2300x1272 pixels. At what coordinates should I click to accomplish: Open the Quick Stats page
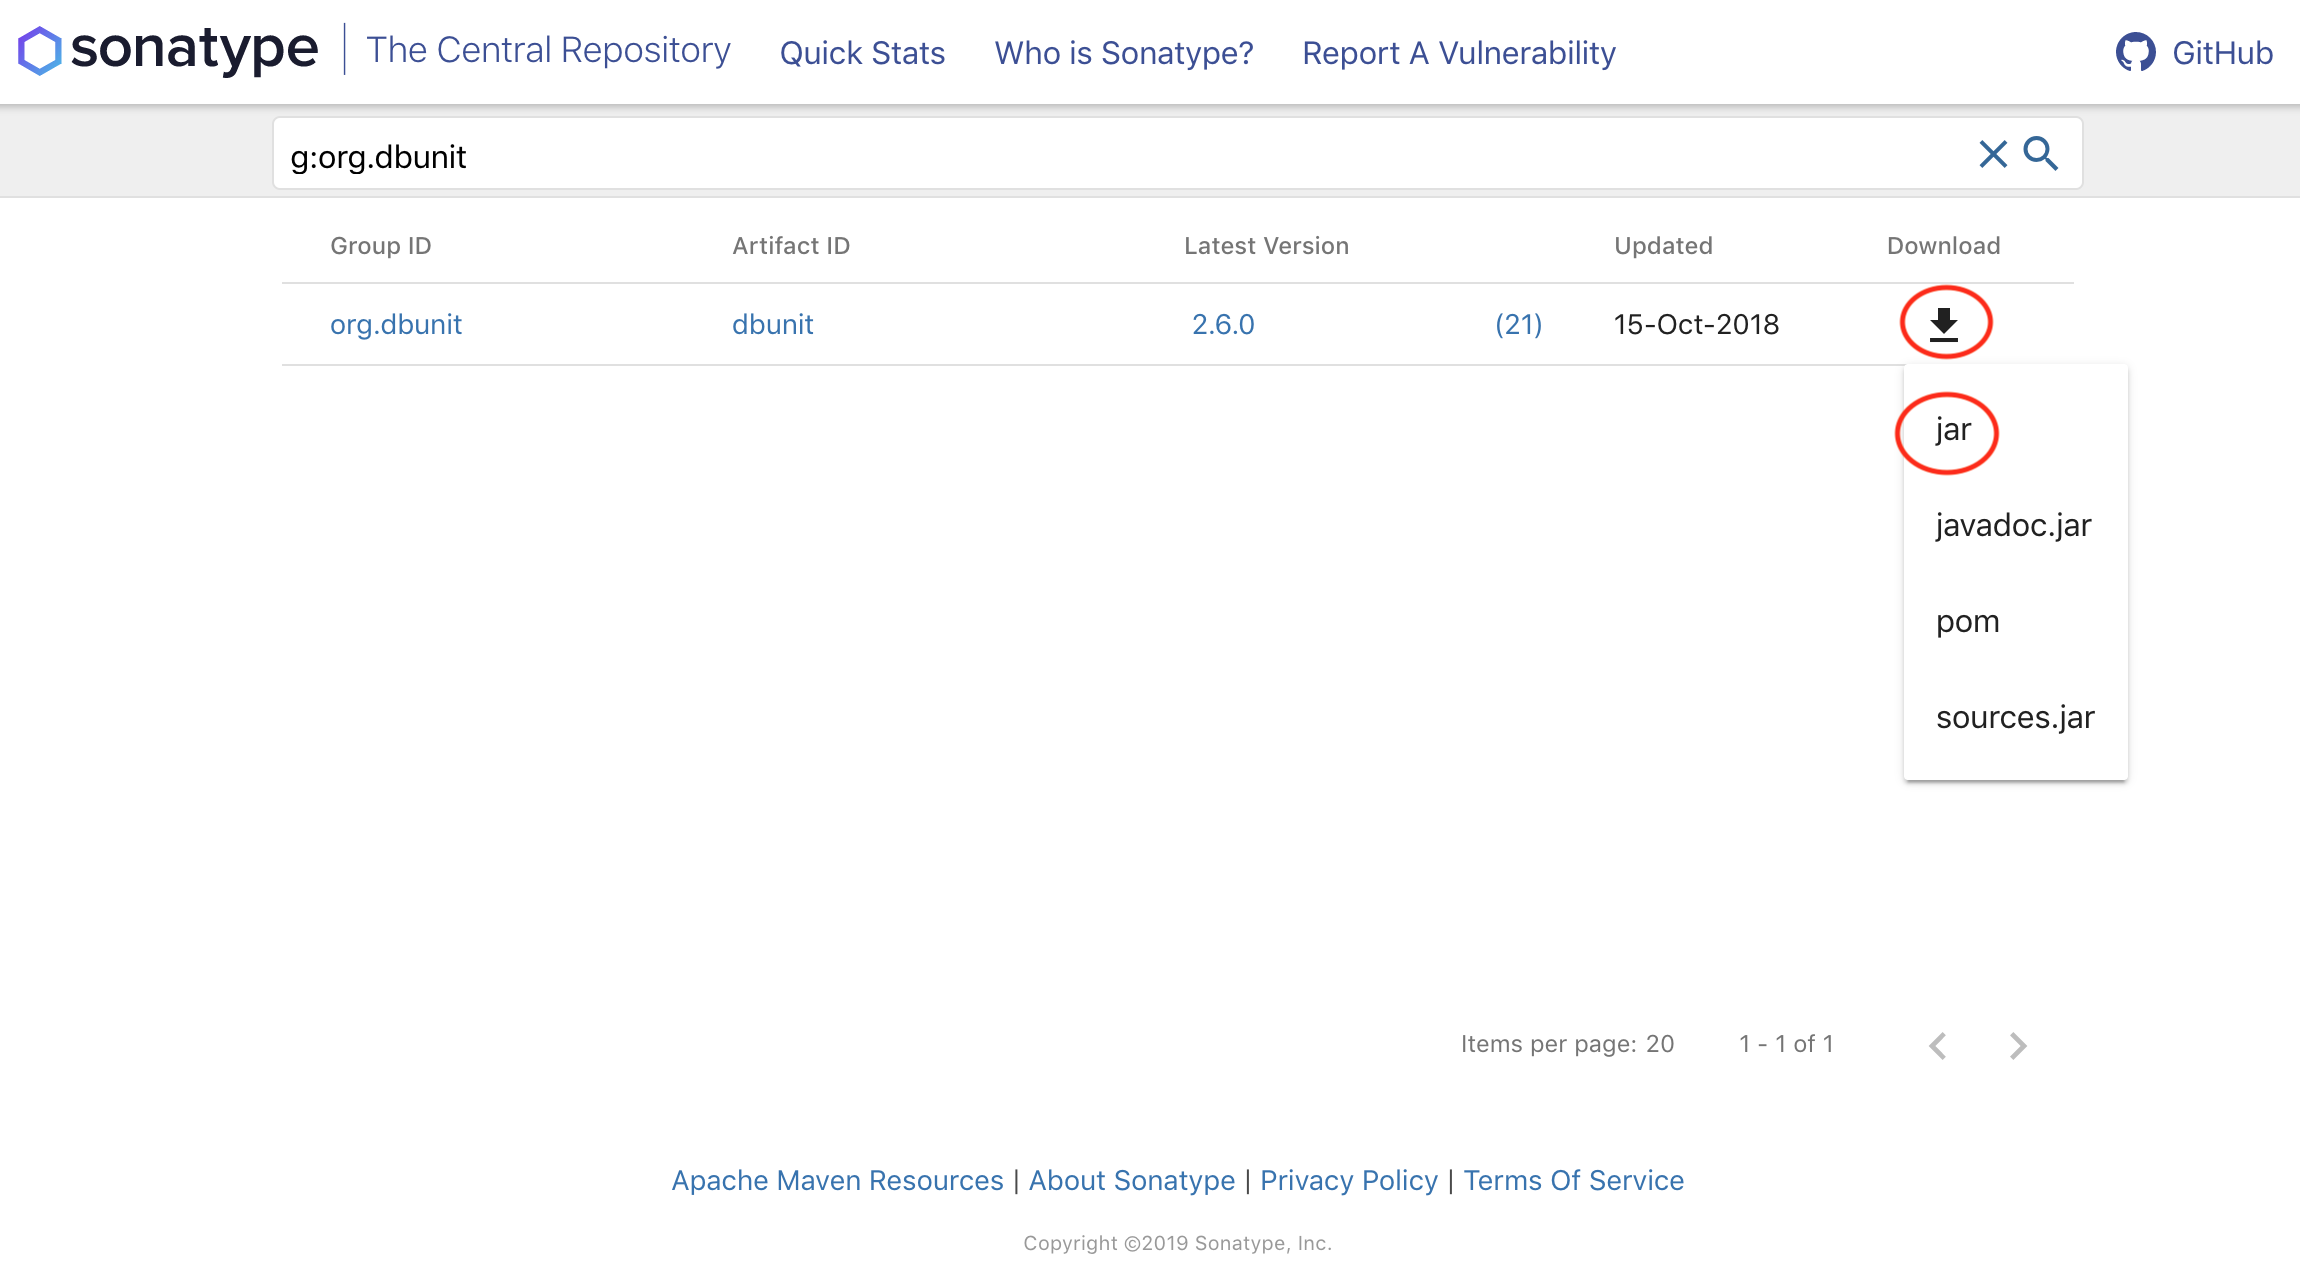pos(862,53)
